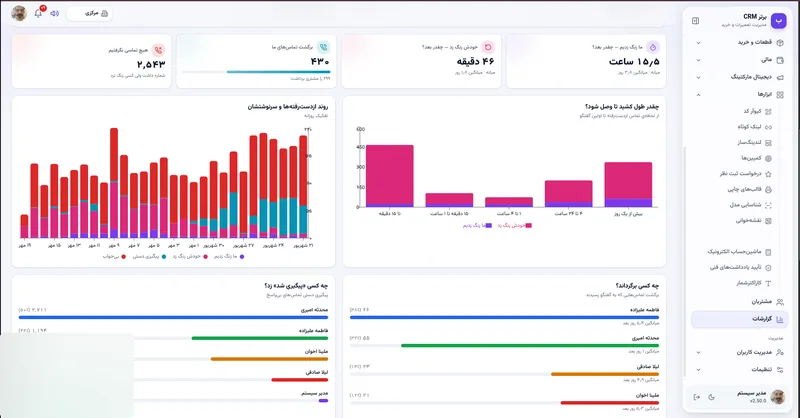This screenshot has height=418, width=800.
Task: Expand the دیجیتال مارکتینگ chevron
Action: 698,78
